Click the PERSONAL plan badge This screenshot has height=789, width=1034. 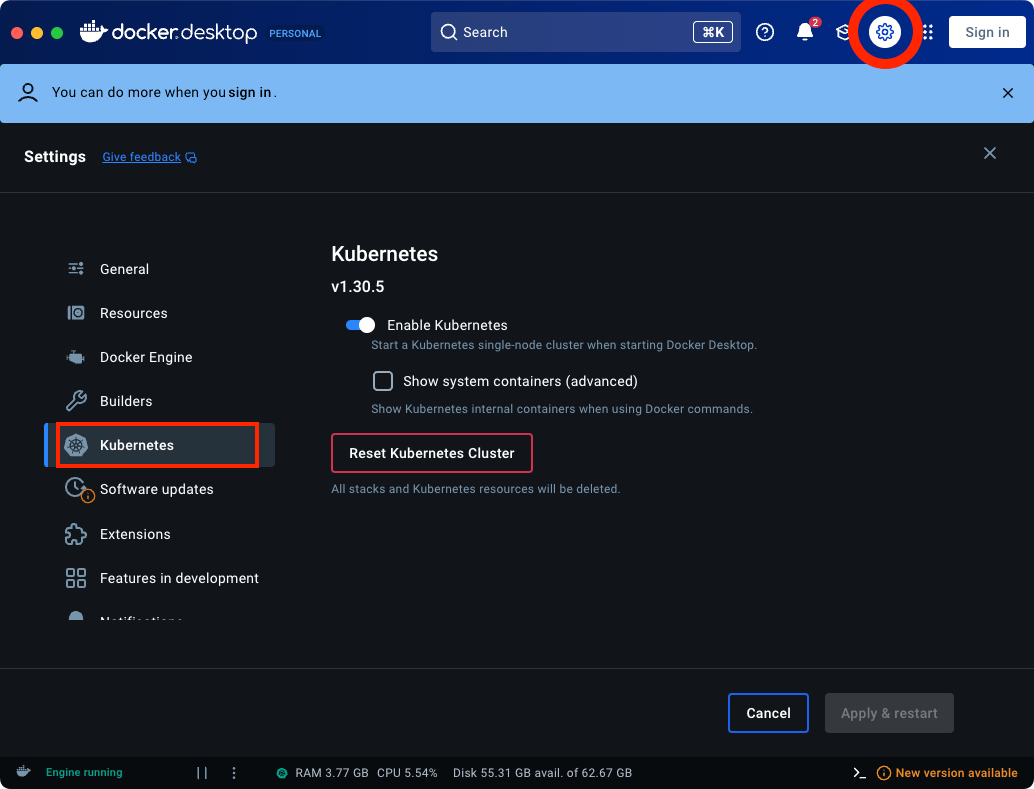point(295,33)
